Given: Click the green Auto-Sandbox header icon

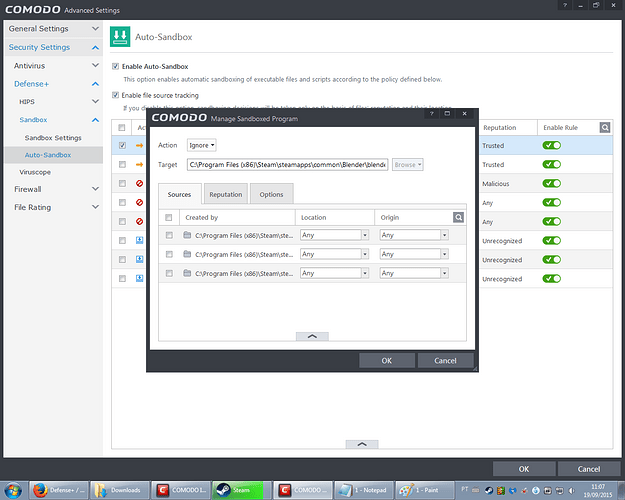Looking at the screenshot, I should pos(120,37).
